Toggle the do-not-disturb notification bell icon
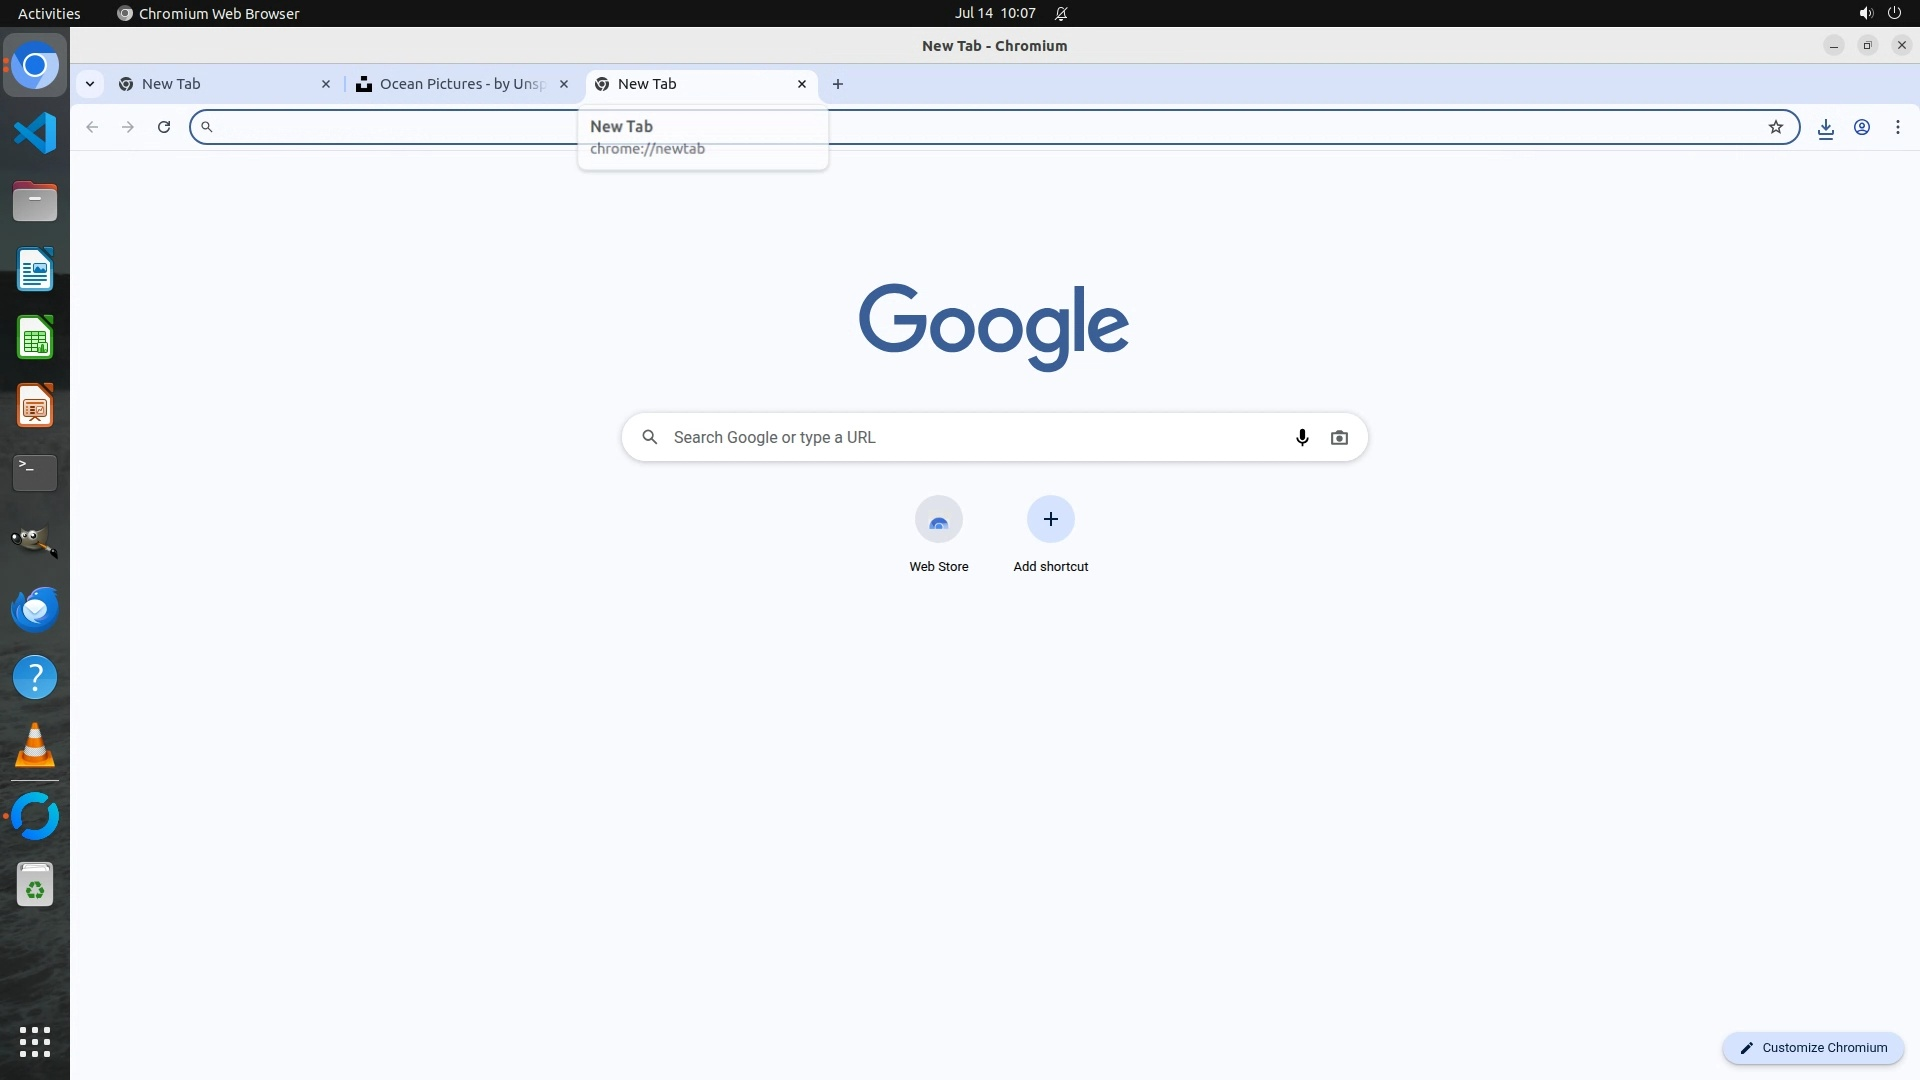 (1061, 13)
